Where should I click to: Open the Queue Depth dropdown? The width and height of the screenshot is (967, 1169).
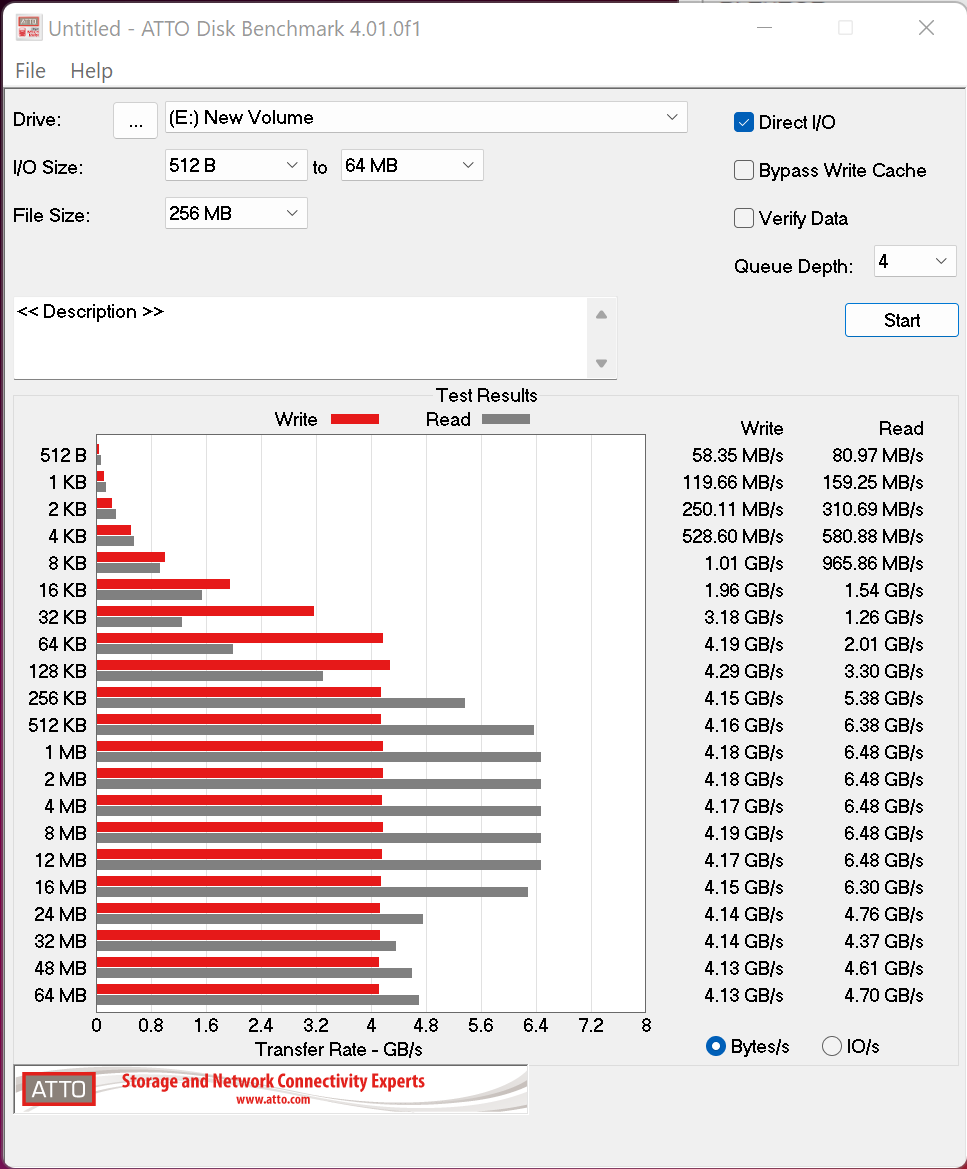(915, 262)
